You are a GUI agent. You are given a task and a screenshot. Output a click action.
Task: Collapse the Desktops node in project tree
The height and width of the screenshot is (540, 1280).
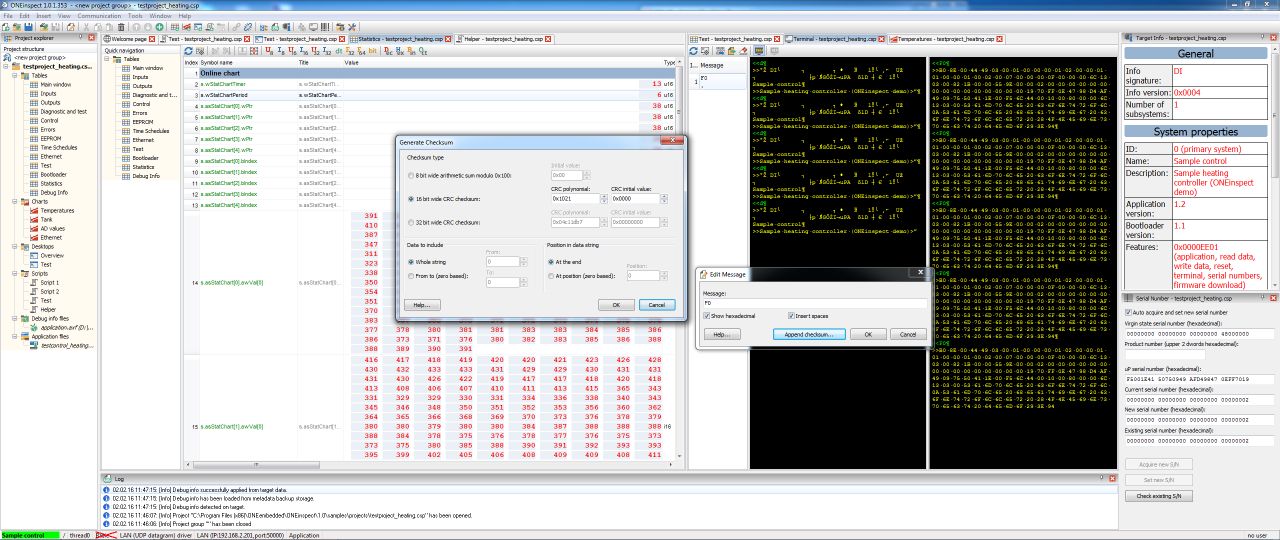coord(14,246)
